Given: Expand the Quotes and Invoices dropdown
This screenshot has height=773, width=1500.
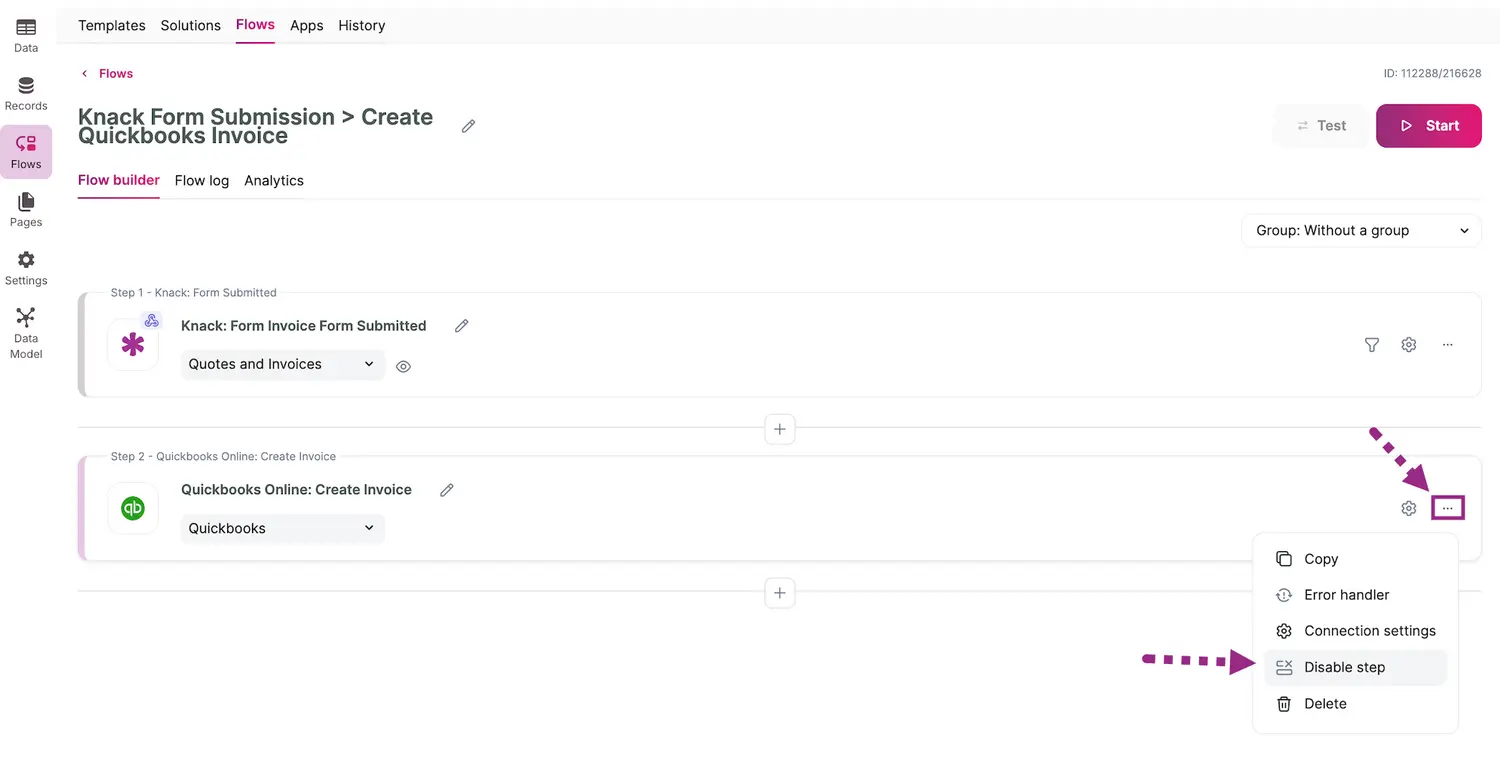Looking at the screenshot, I should (x=282, y=364).
